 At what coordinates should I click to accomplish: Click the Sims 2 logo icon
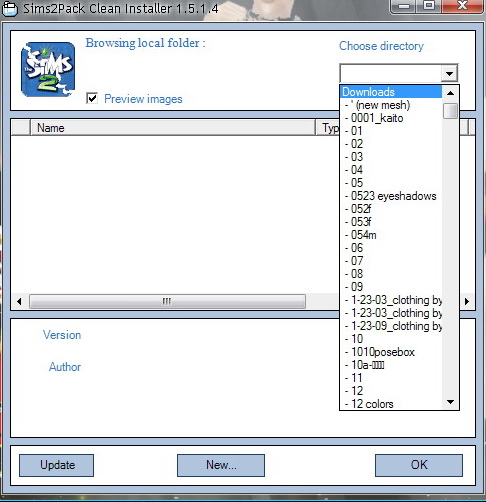[x=48, y=69]
